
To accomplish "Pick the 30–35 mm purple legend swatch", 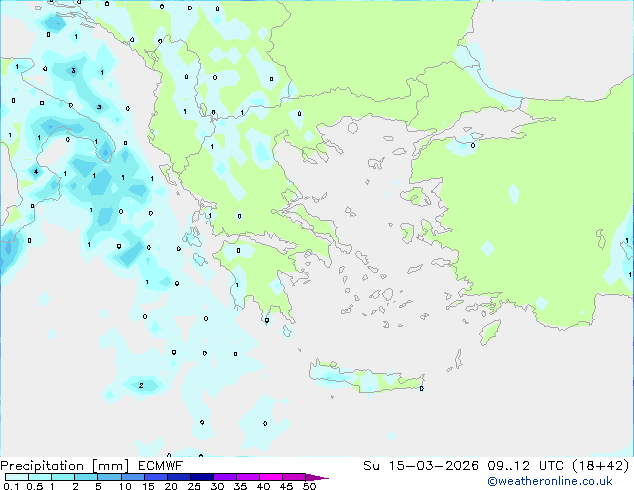I will [224, 477].
